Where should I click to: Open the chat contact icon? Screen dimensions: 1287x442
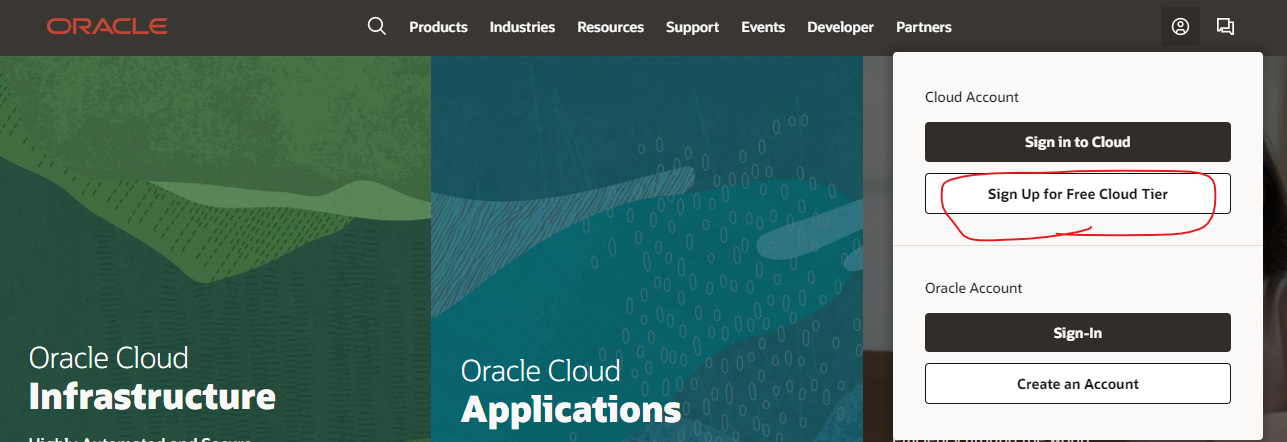(1225, 27)
